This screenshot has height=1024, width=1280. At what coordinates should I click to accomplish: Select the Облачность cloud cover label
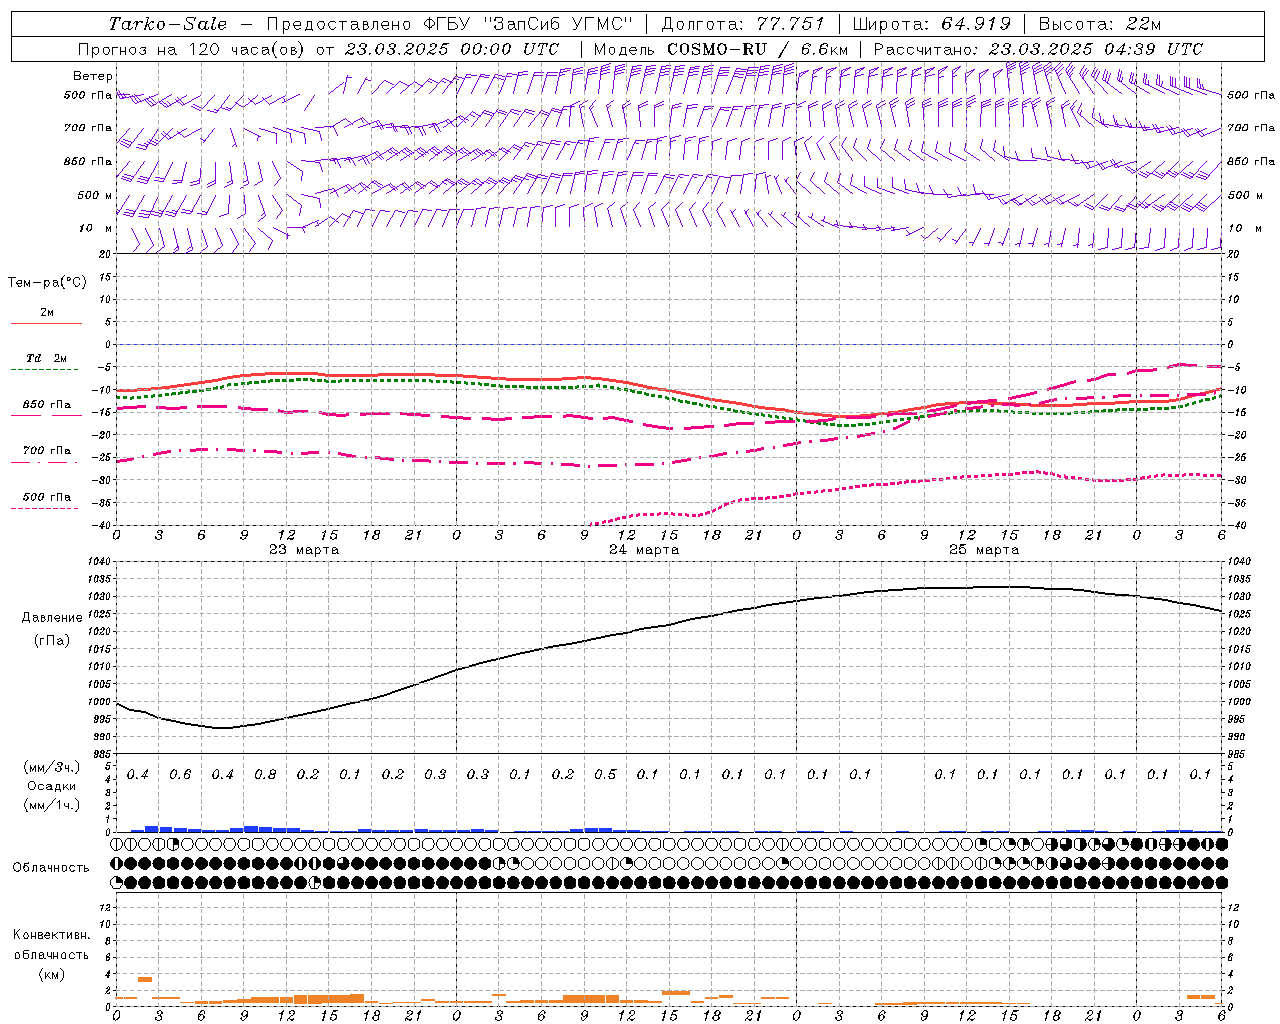point(51,867)
